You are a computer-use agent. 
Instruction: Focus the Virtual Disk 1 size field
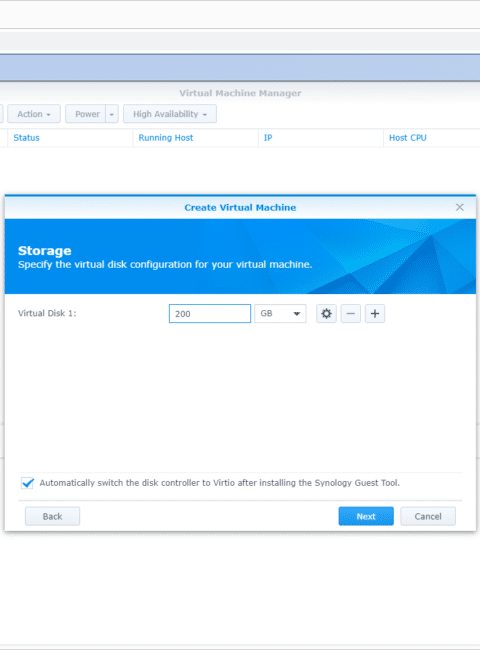(210, 314)
